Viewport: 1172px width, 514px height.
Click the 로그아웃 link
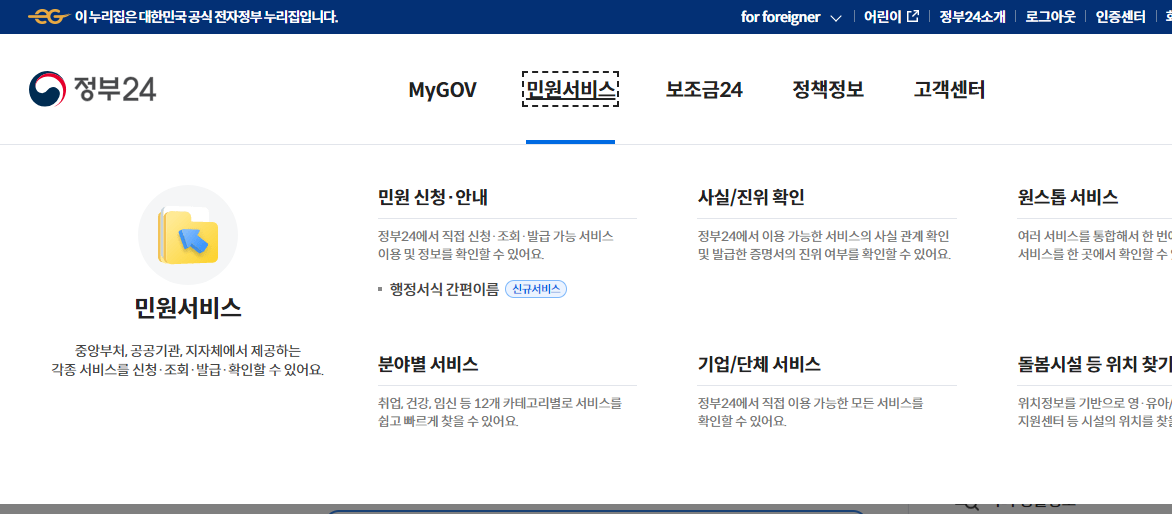pos(1051,16)
